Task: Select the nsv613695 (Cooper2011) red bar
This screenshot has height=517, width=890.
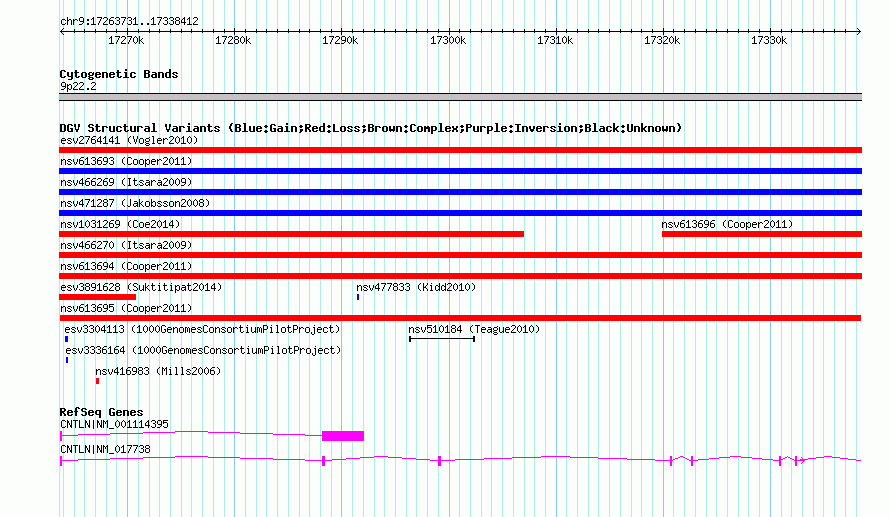Action: 460,318
